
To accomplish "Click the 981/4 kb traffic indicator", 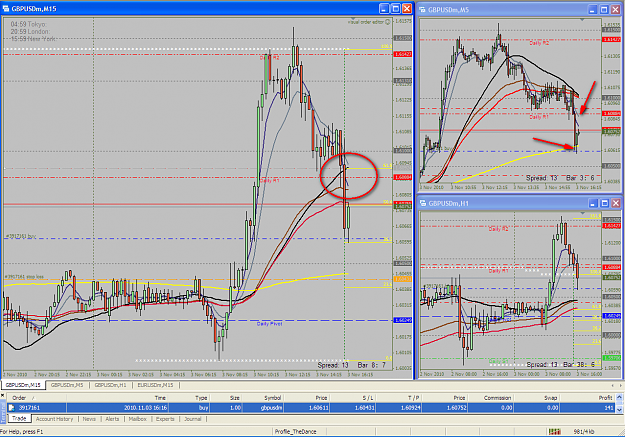I will coord(584,432).
